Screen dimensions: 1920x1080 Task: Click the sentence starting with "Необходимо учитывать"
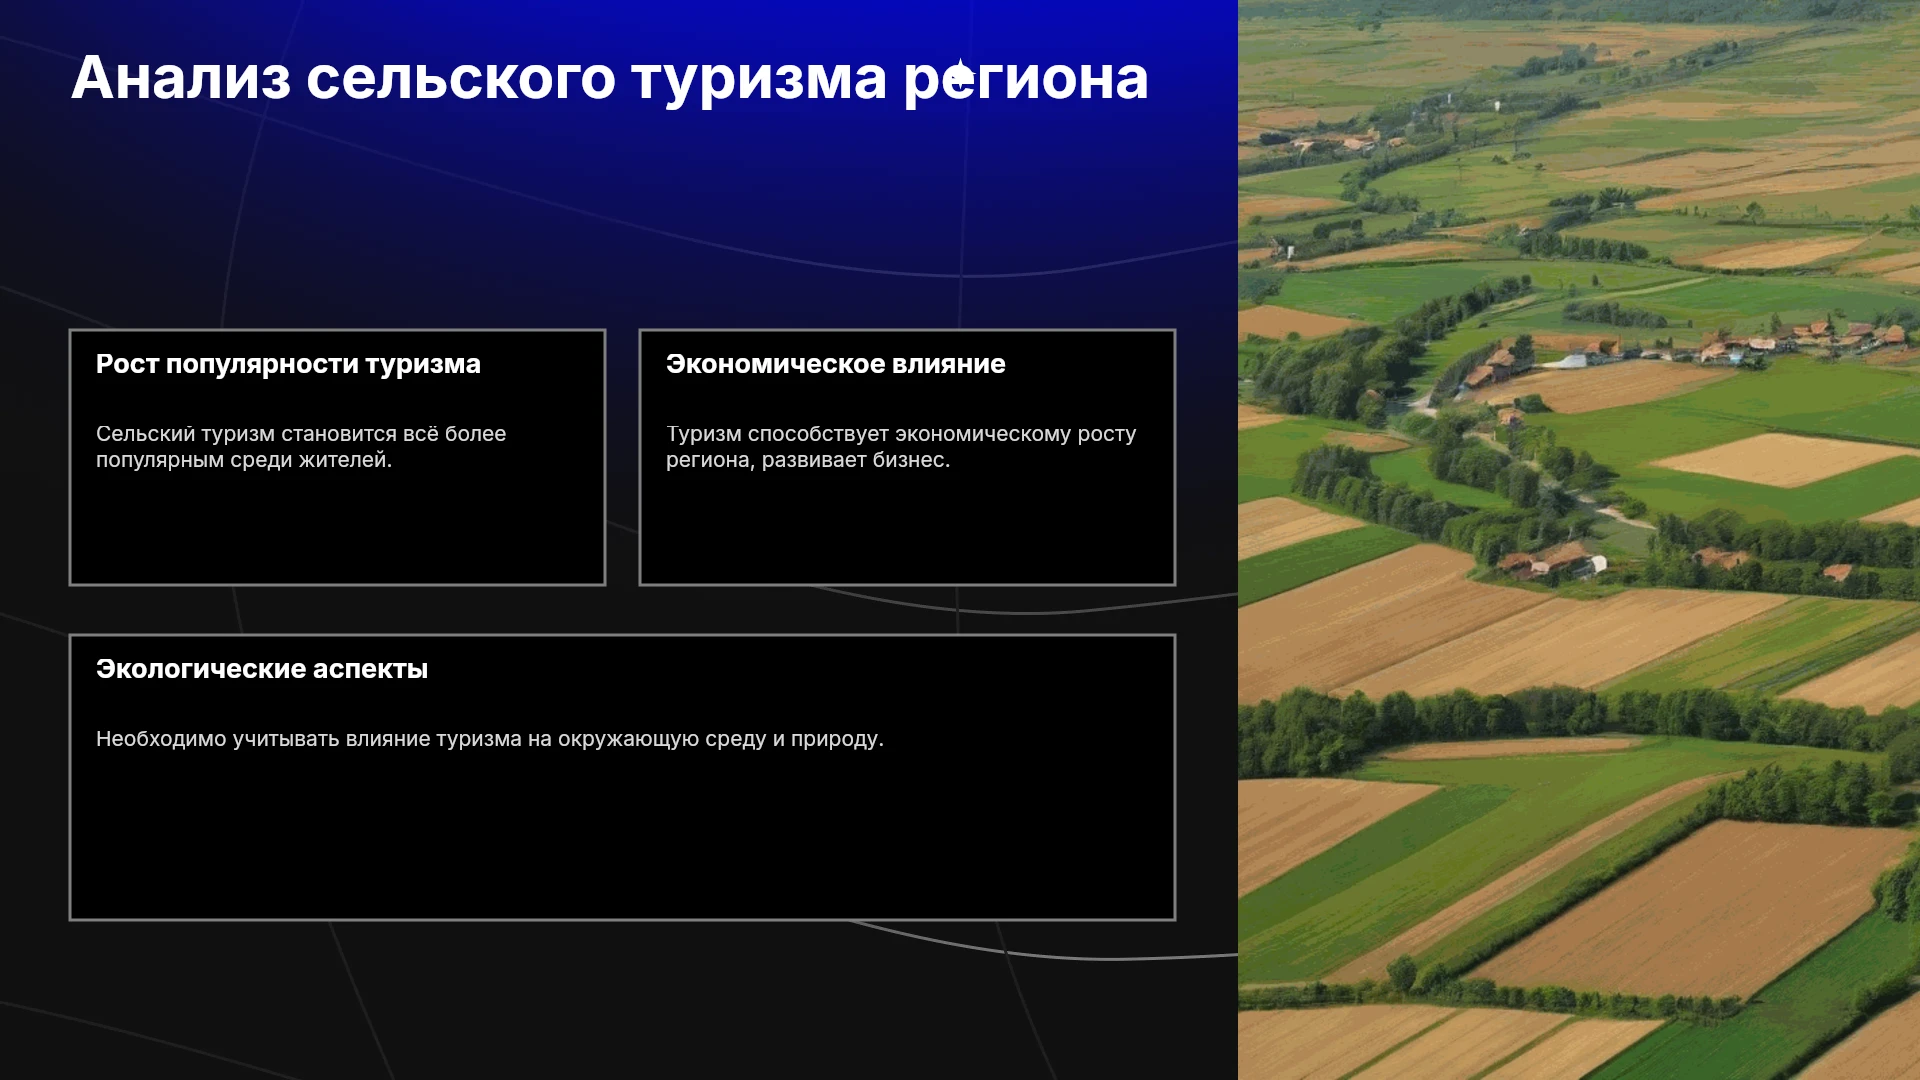[490, 739]
